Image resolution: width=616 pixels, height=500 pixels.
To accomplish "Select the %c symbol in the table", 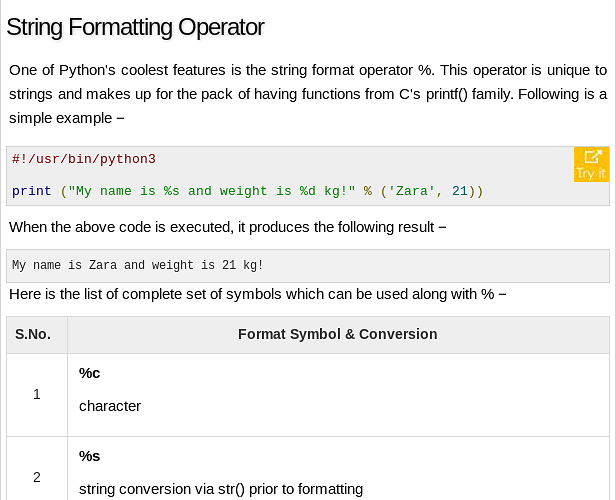I will 89,373.
